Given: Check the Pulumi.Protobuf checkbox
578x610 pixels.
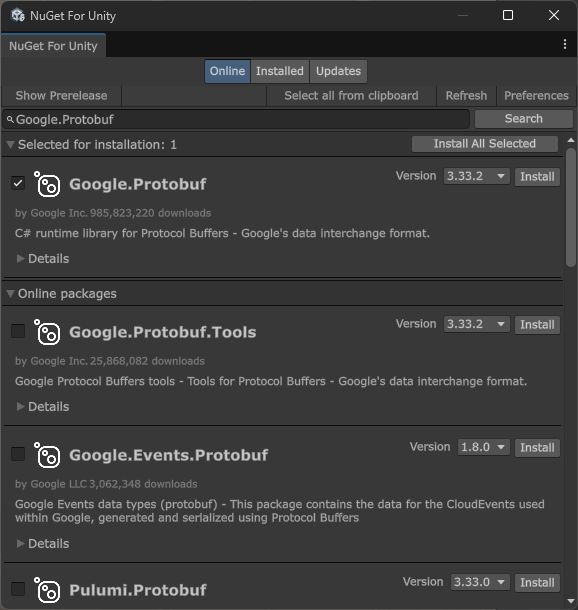Looking at the screenshot, I should click(18, 589).
